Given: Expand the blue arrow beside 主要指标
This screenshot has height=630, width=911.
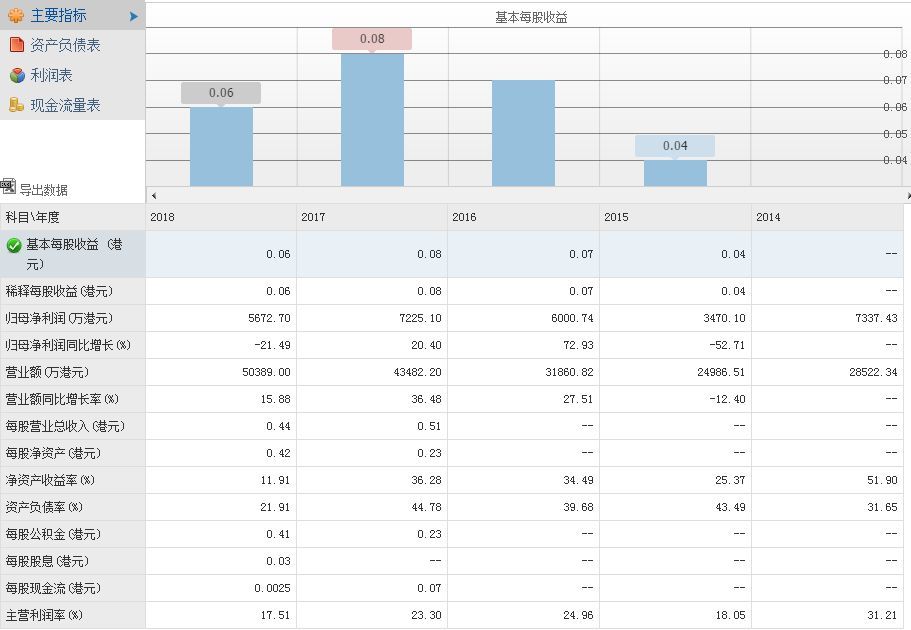Looking at the screenshot, I should tap(134, 16).
